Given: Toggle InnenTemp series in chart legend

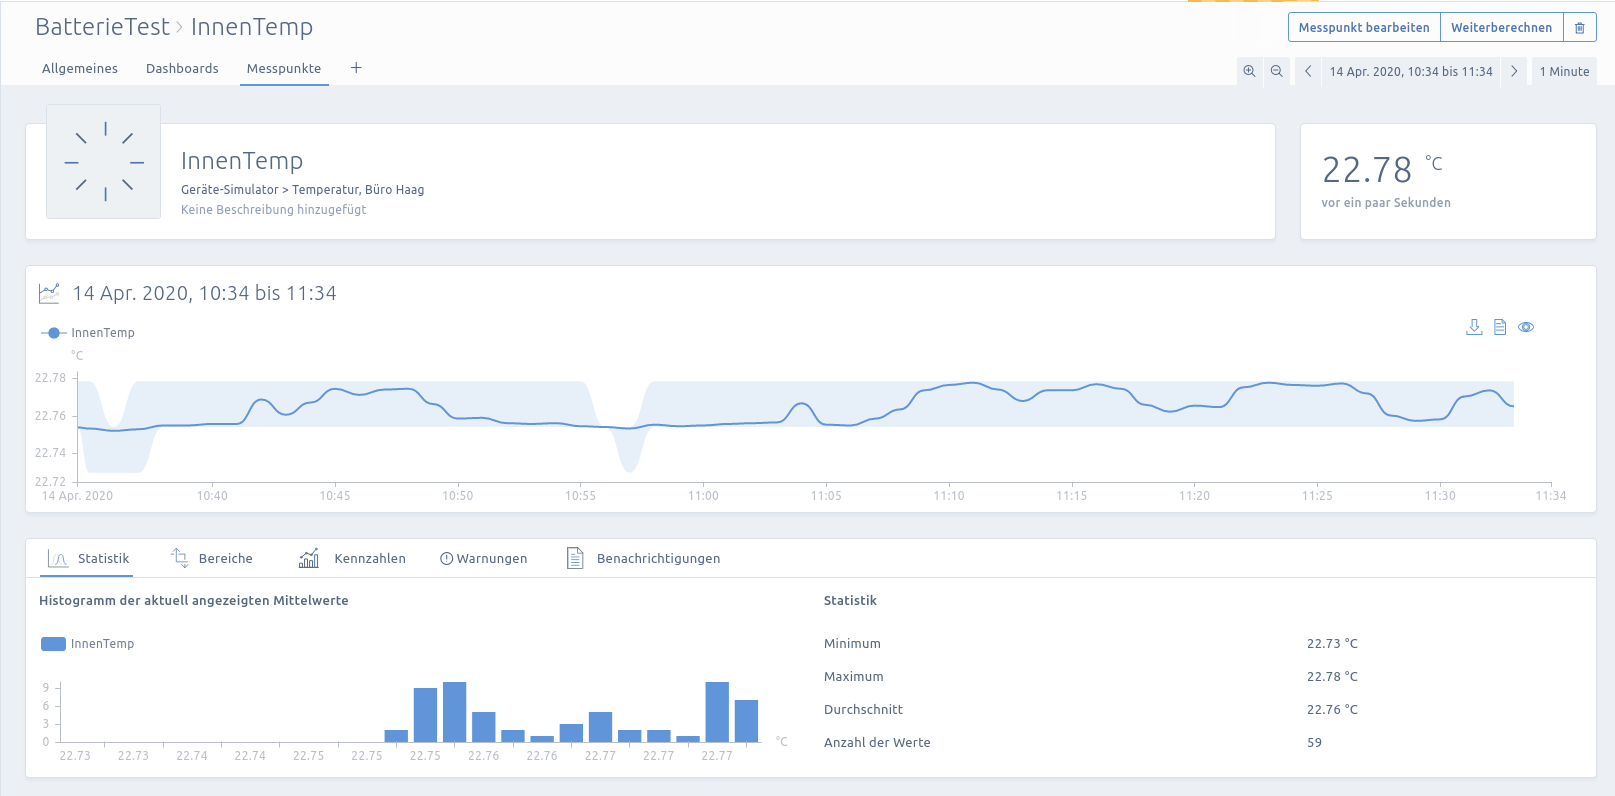Looking at the screenshot, I should coord(88,333).
